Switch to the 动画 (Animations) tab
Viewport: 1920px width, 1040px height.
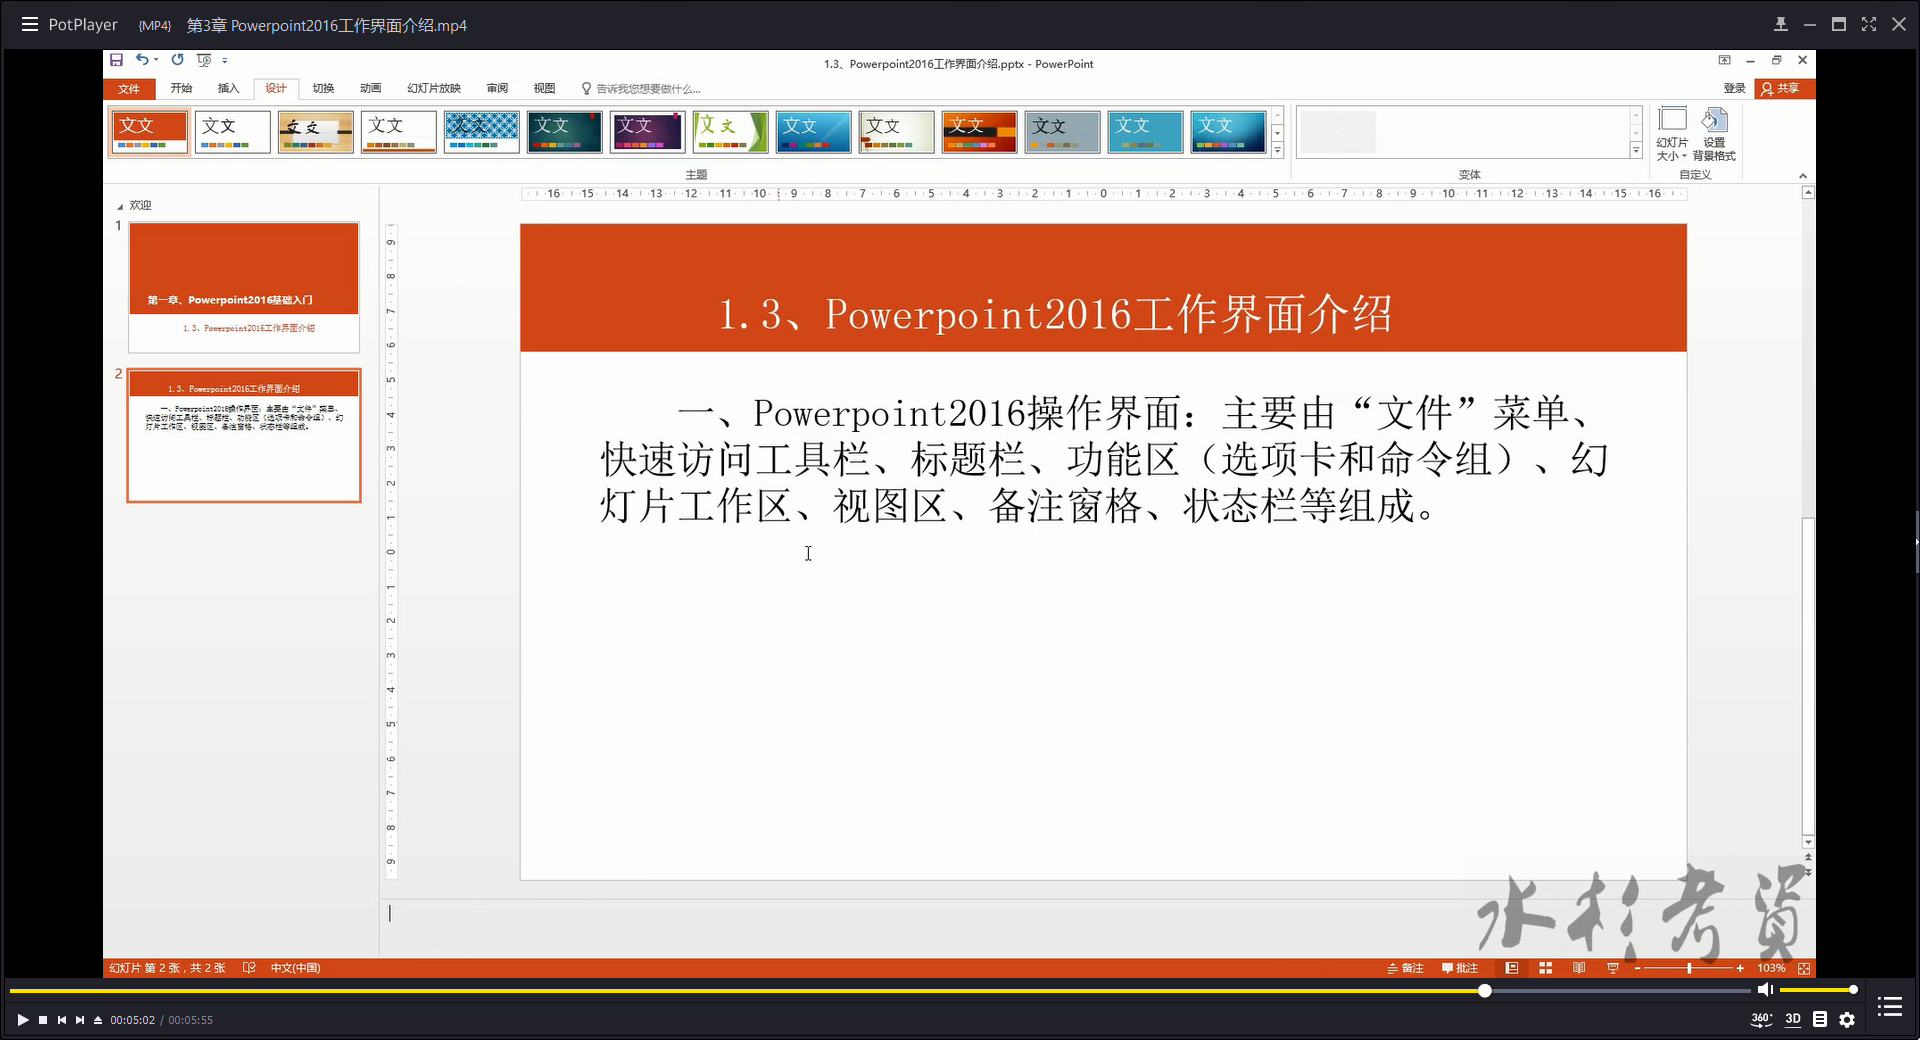coord(371,89)
